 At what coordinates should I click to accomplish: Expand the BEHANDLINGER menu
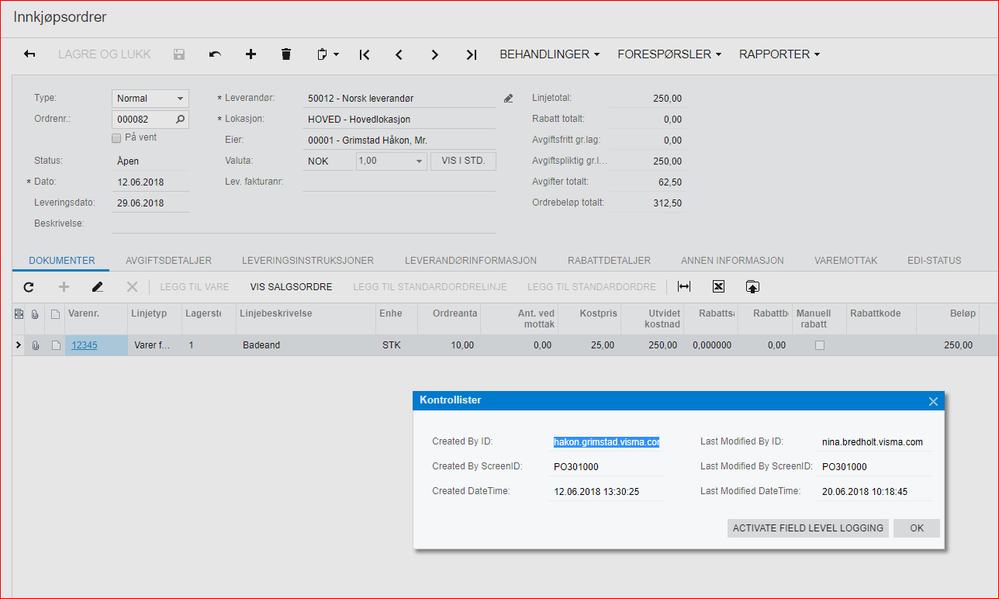pyautogui.click(x=549, y=55)
